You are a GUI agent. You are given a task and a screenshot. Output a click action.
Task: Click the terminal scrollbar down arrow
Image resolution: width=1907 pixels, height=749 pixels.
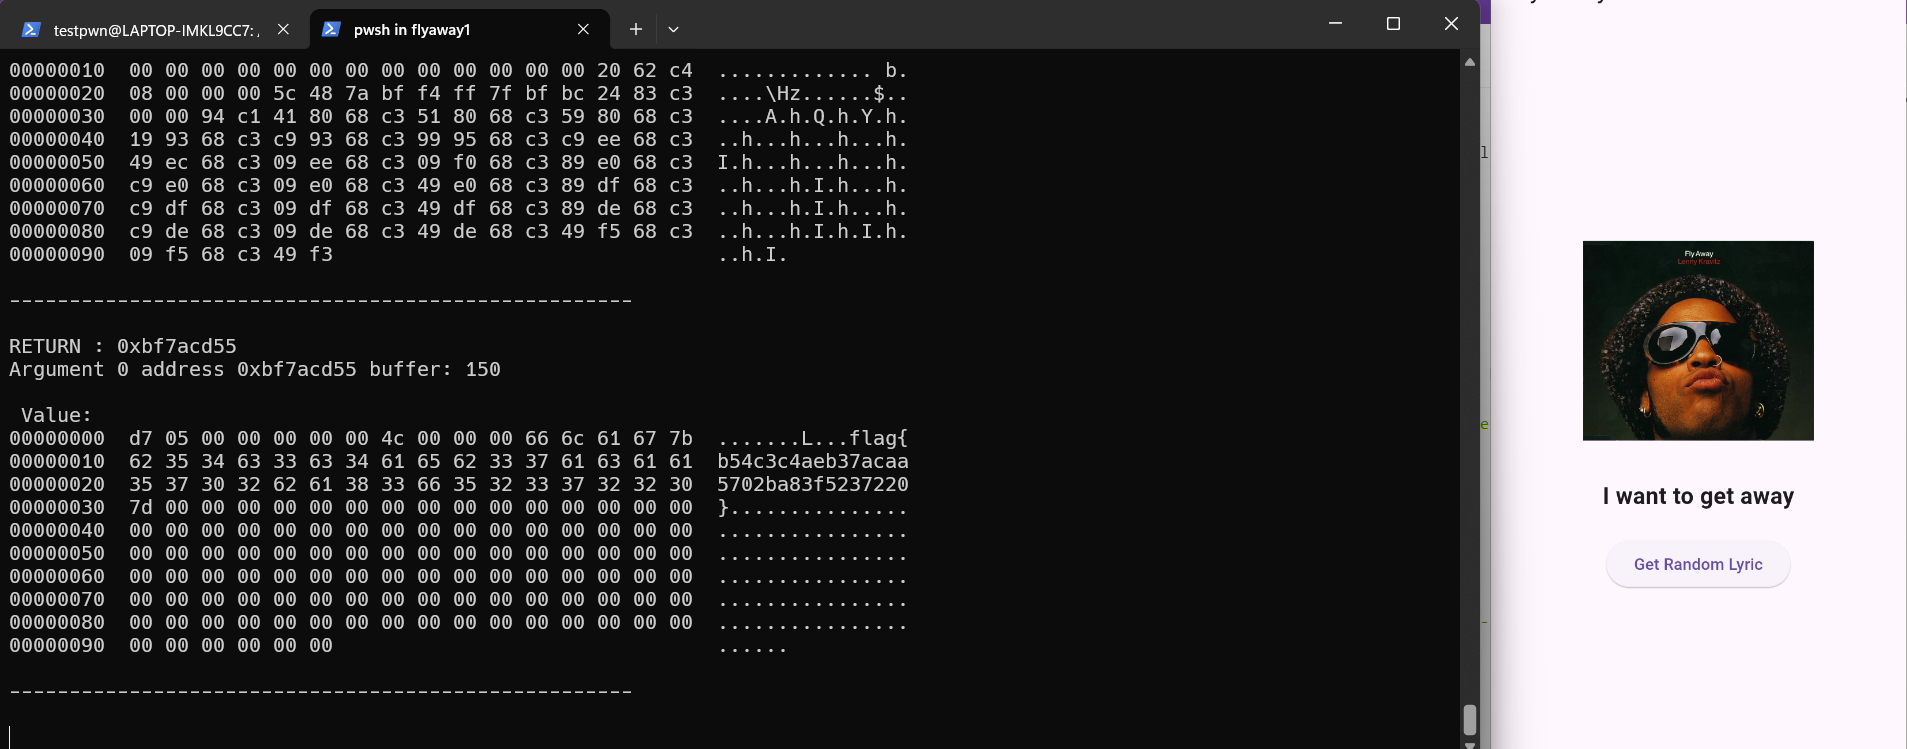tap(1469, 743)
